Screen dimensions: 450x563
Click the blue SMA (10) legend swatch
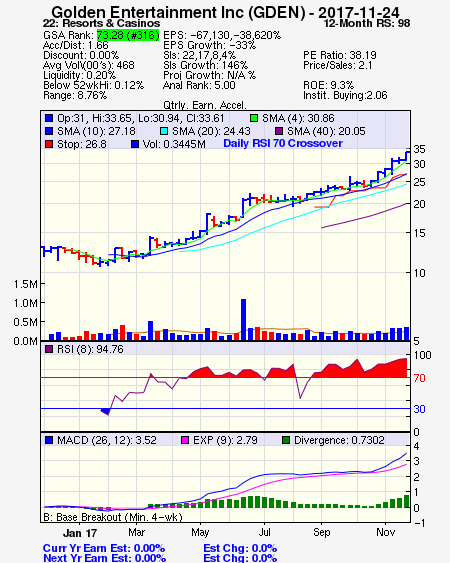tap(49, 131)
